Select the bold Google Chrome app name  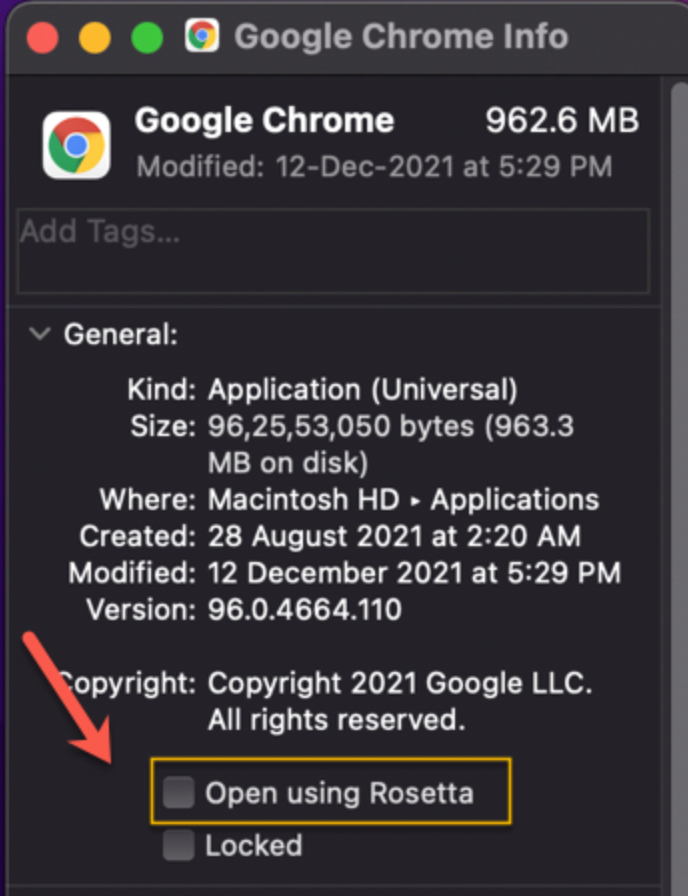coord(264,122)
